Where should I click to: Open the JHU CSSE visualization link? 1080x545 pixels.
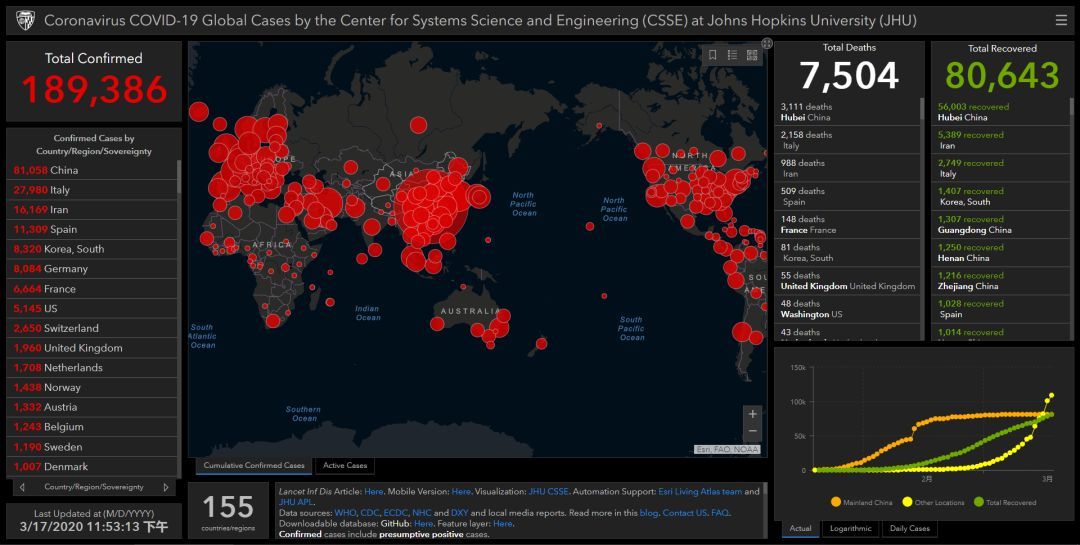click(548, 491)
